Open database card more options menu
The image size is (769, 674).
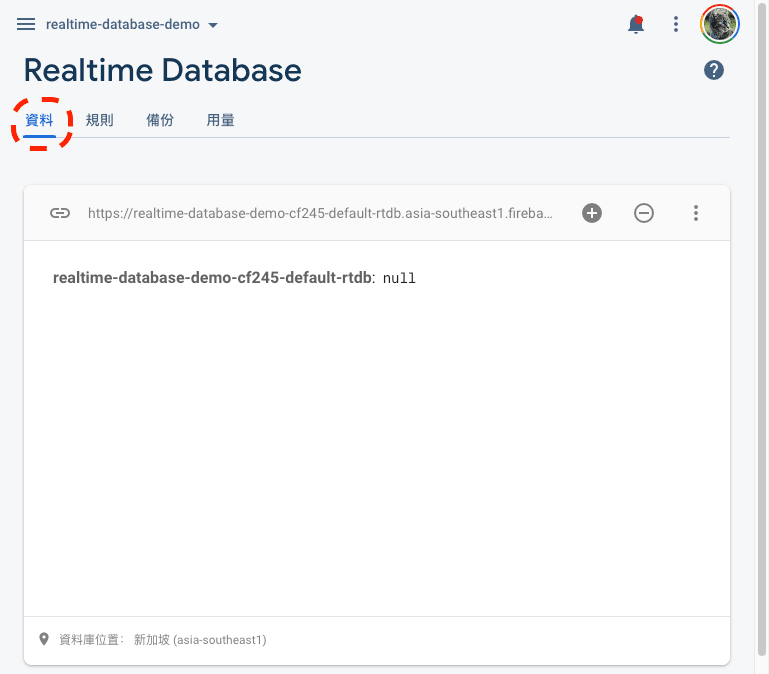click(695, 213)
